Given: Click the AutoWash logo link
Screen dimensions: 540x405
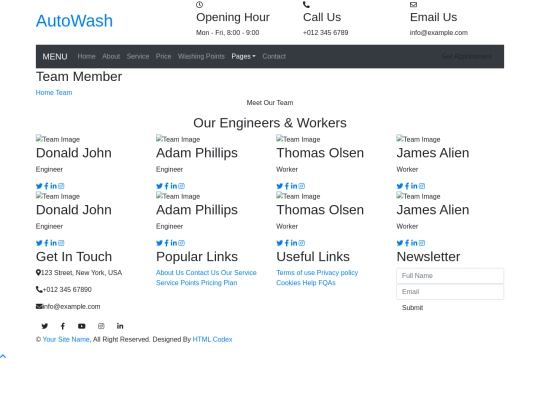Looking at the screenshot, I should 74,21.
